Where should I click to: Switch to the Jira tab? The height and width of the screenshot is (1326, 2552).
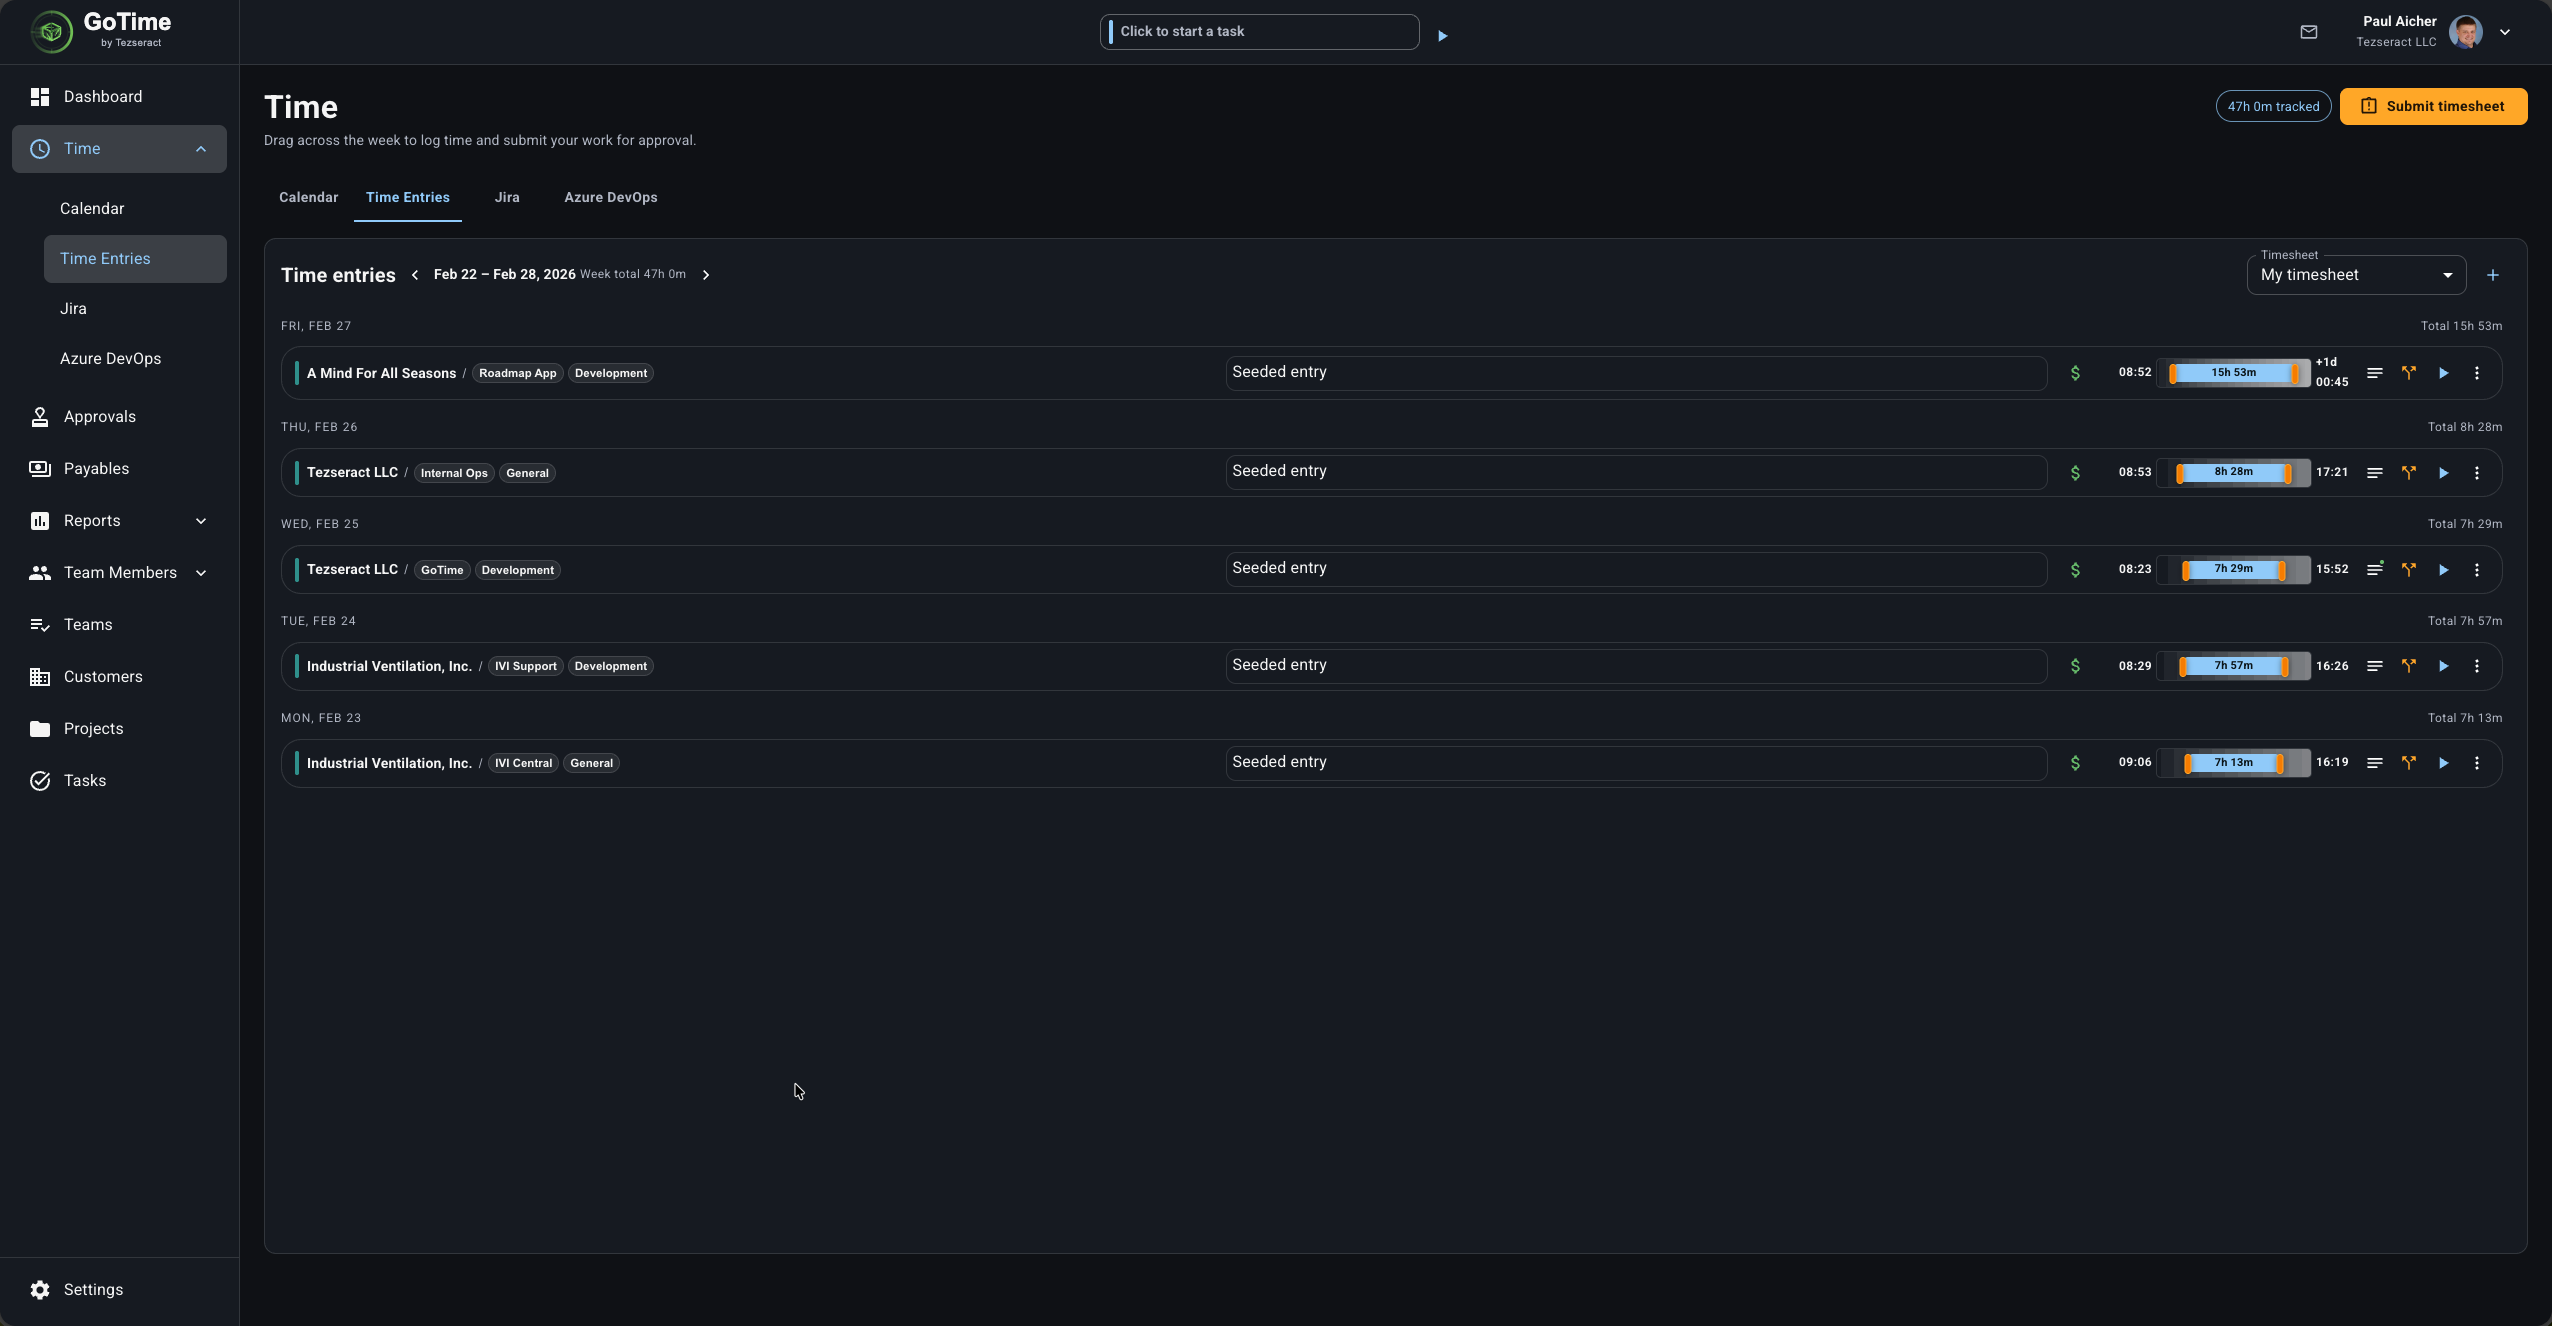(507, 197)
